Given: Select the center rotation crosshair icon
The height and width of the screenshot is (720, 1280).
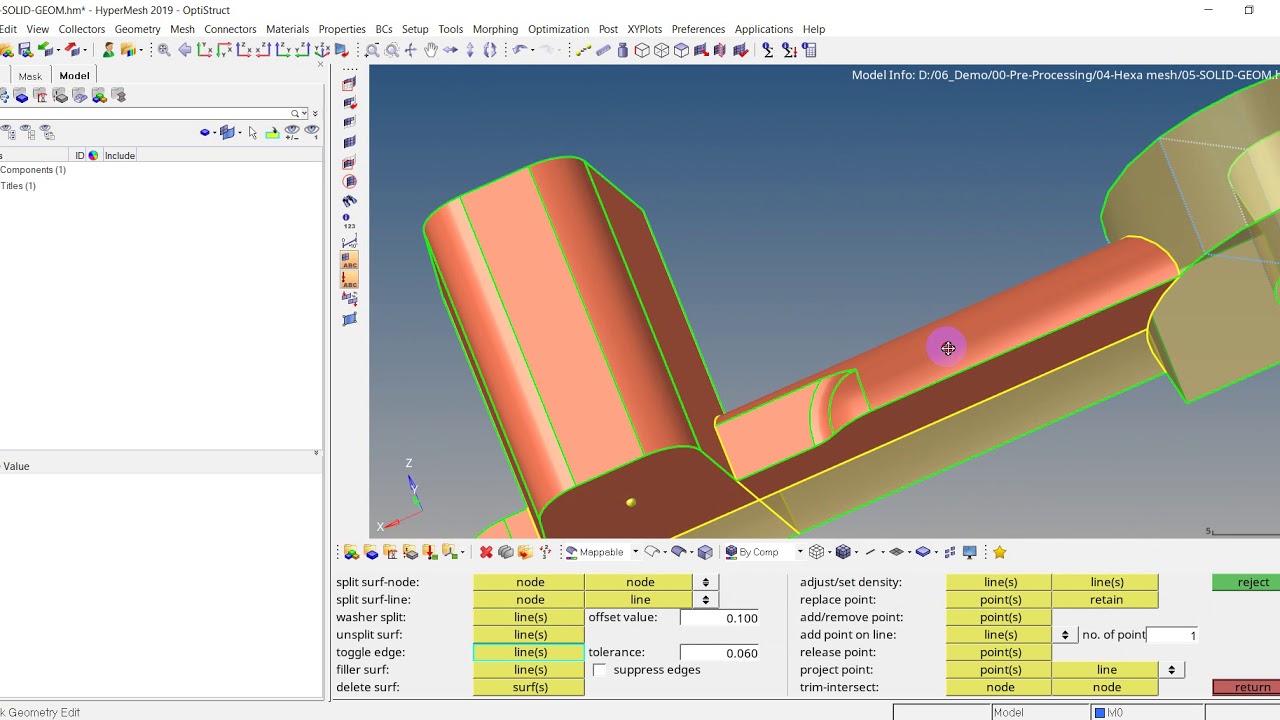Looking at the screenshot, I should (411, 50).
